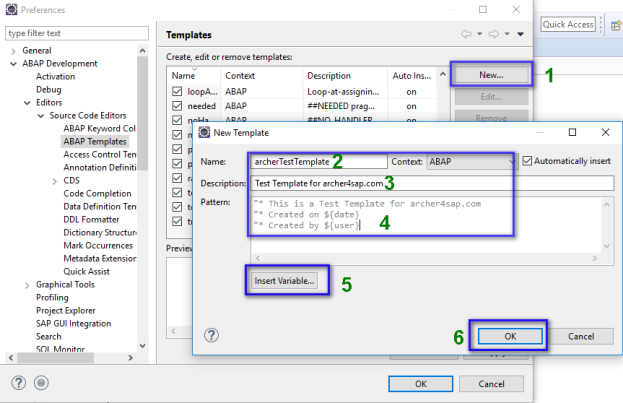Uncheck the loopA... template checkbox

point(177,91)
